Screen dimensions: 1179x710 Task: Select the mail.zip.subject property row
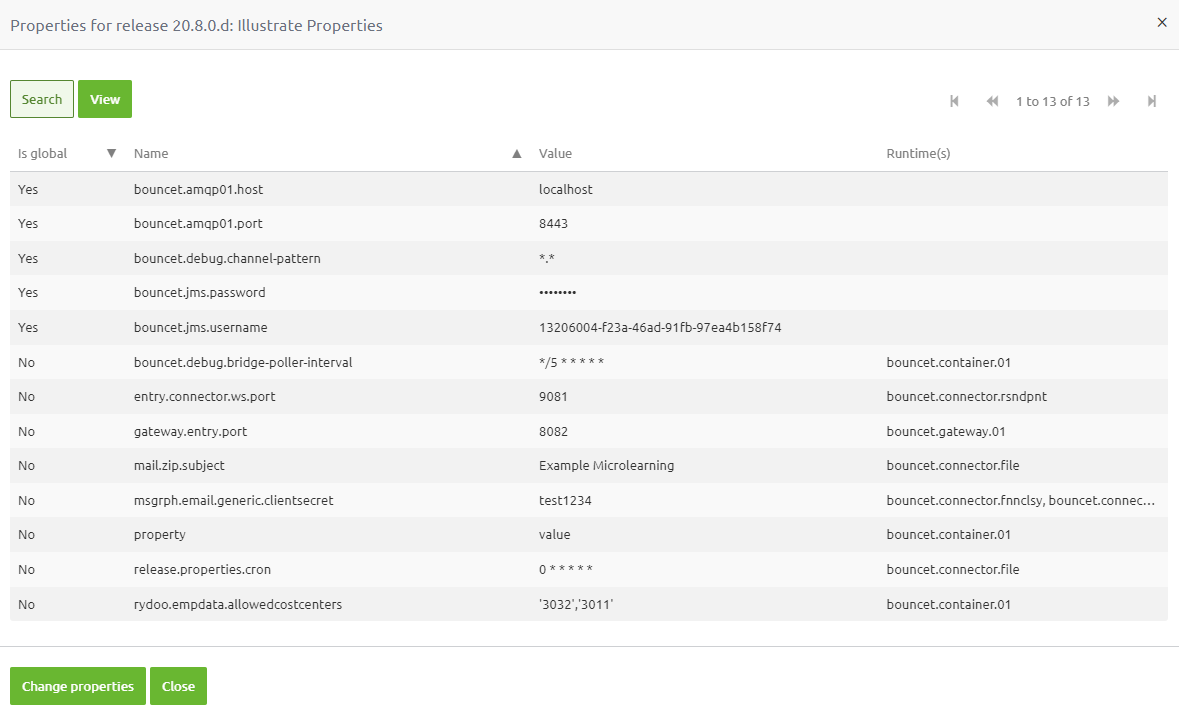click(x=400, y=465)
